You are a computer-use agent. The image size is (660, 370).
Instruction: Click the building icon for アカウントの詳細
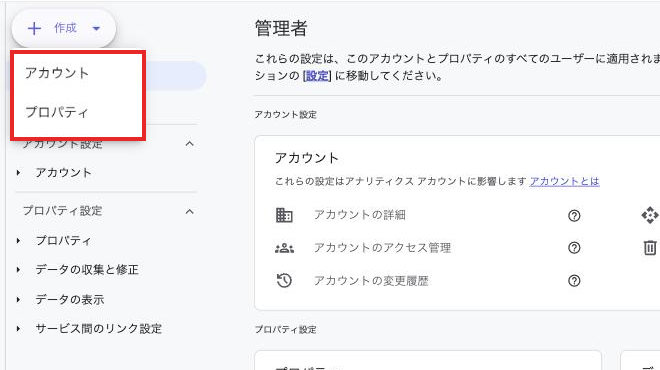[284, 215]
